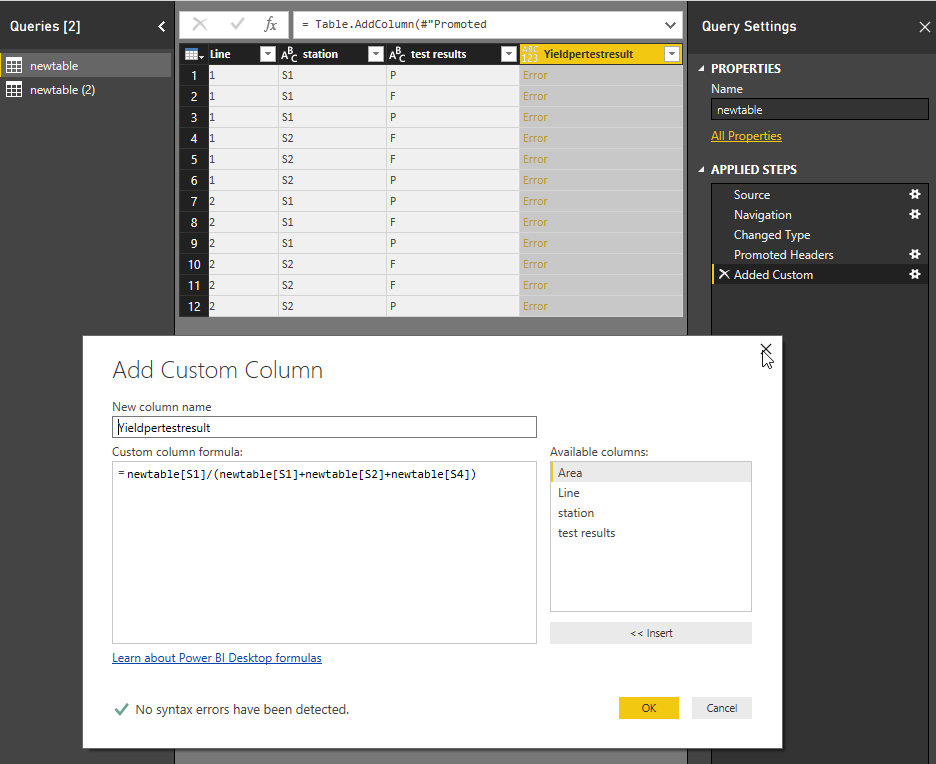Select Area in Available columns
Viewport: 936px width, 764px height.
pyautogui.click(x=651, y=473)
